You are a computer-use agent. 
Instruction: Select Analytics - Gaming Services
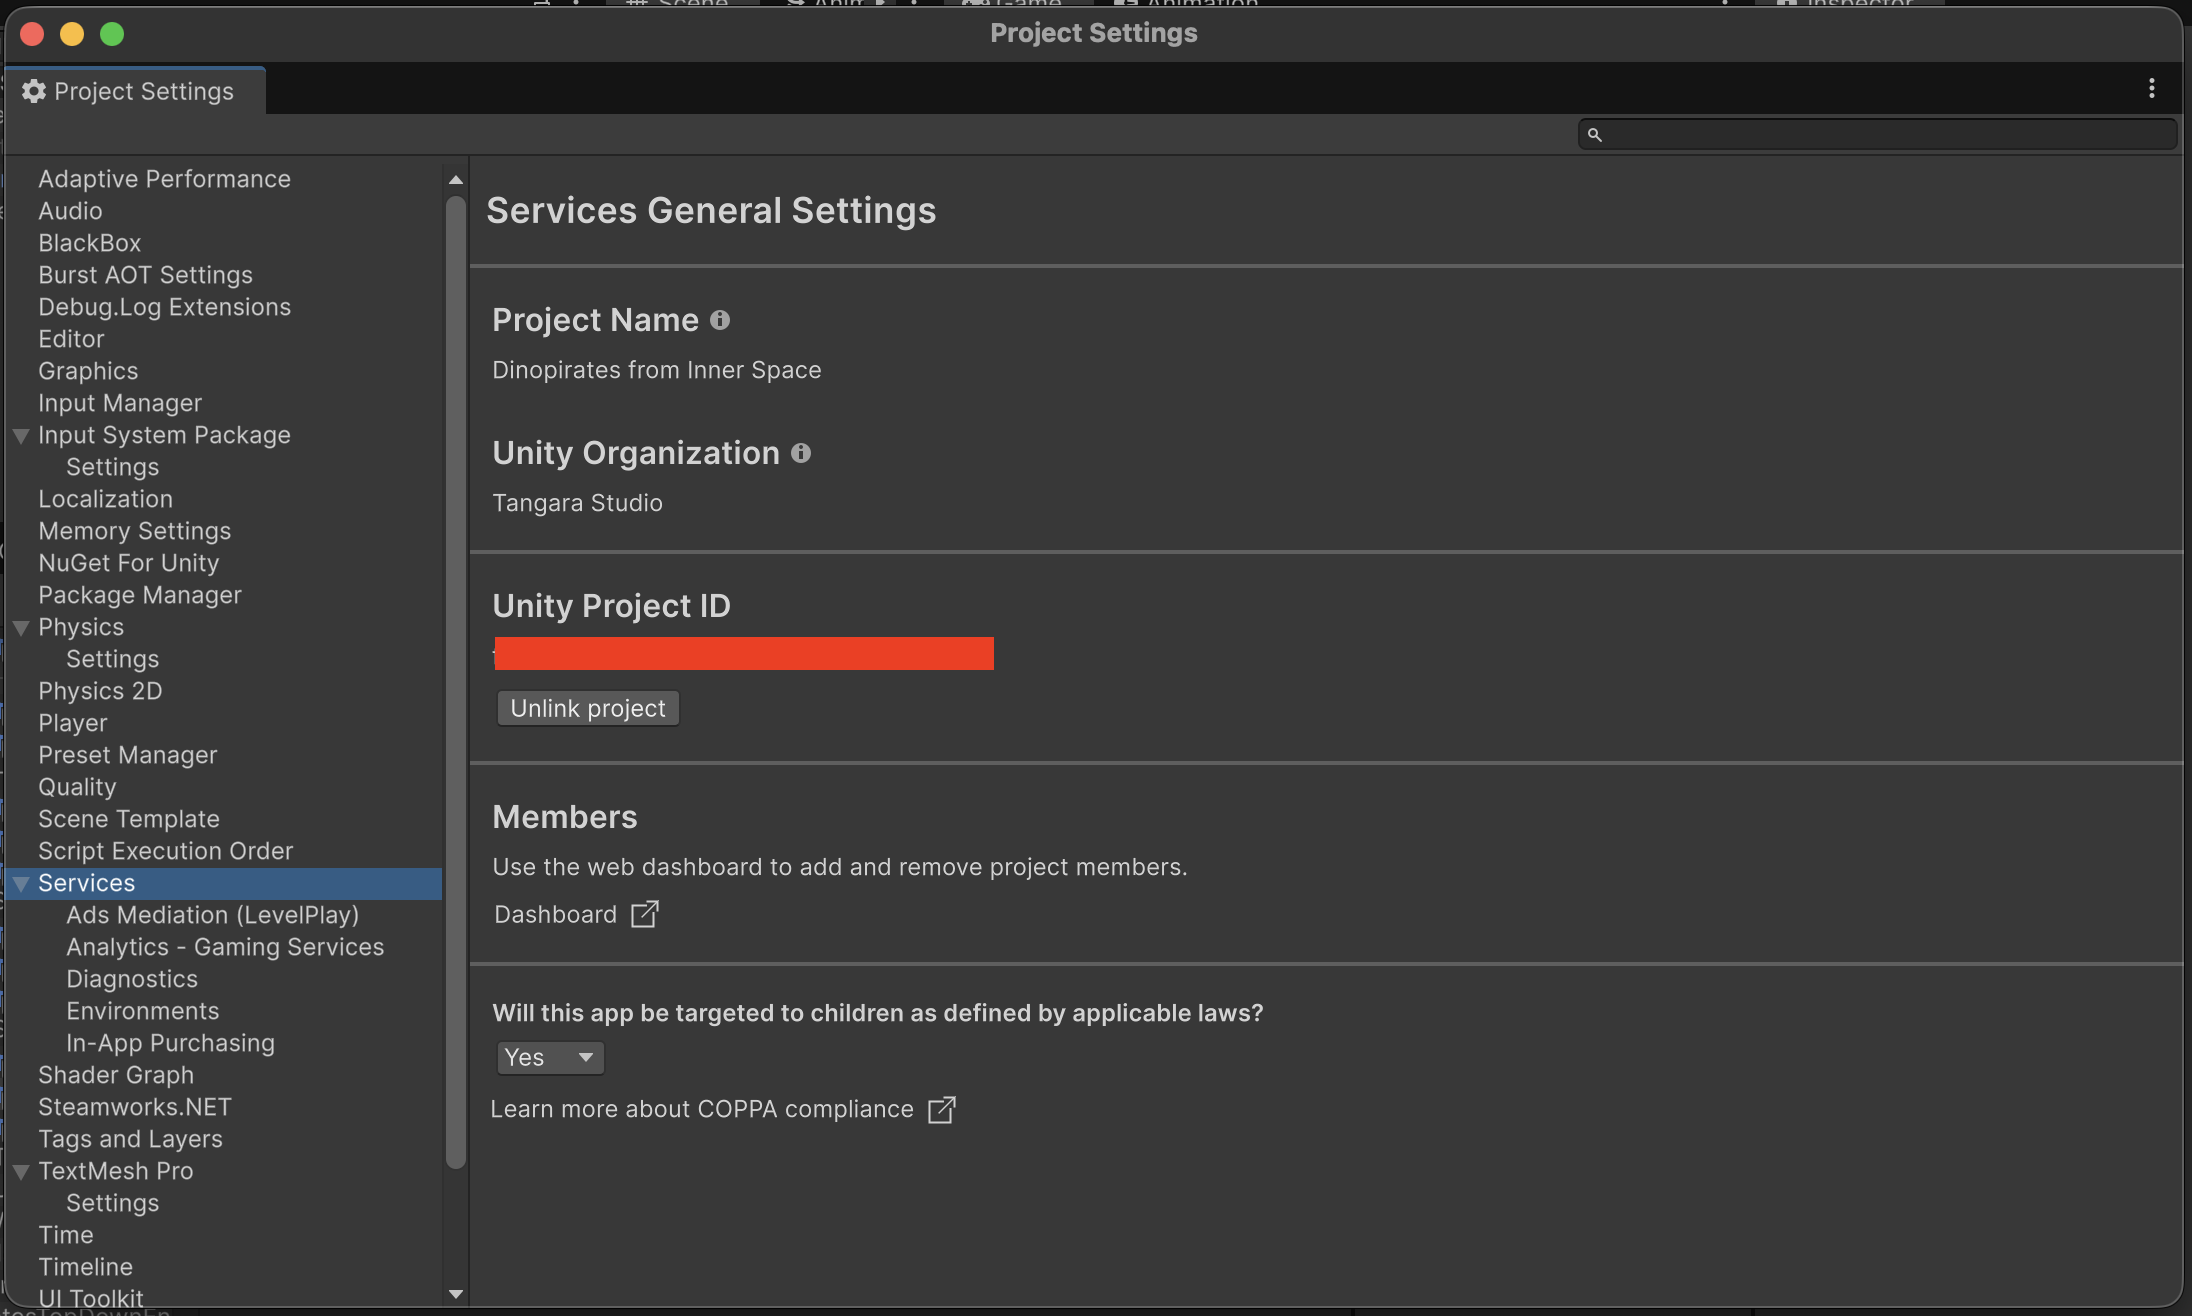click(225, 947)
